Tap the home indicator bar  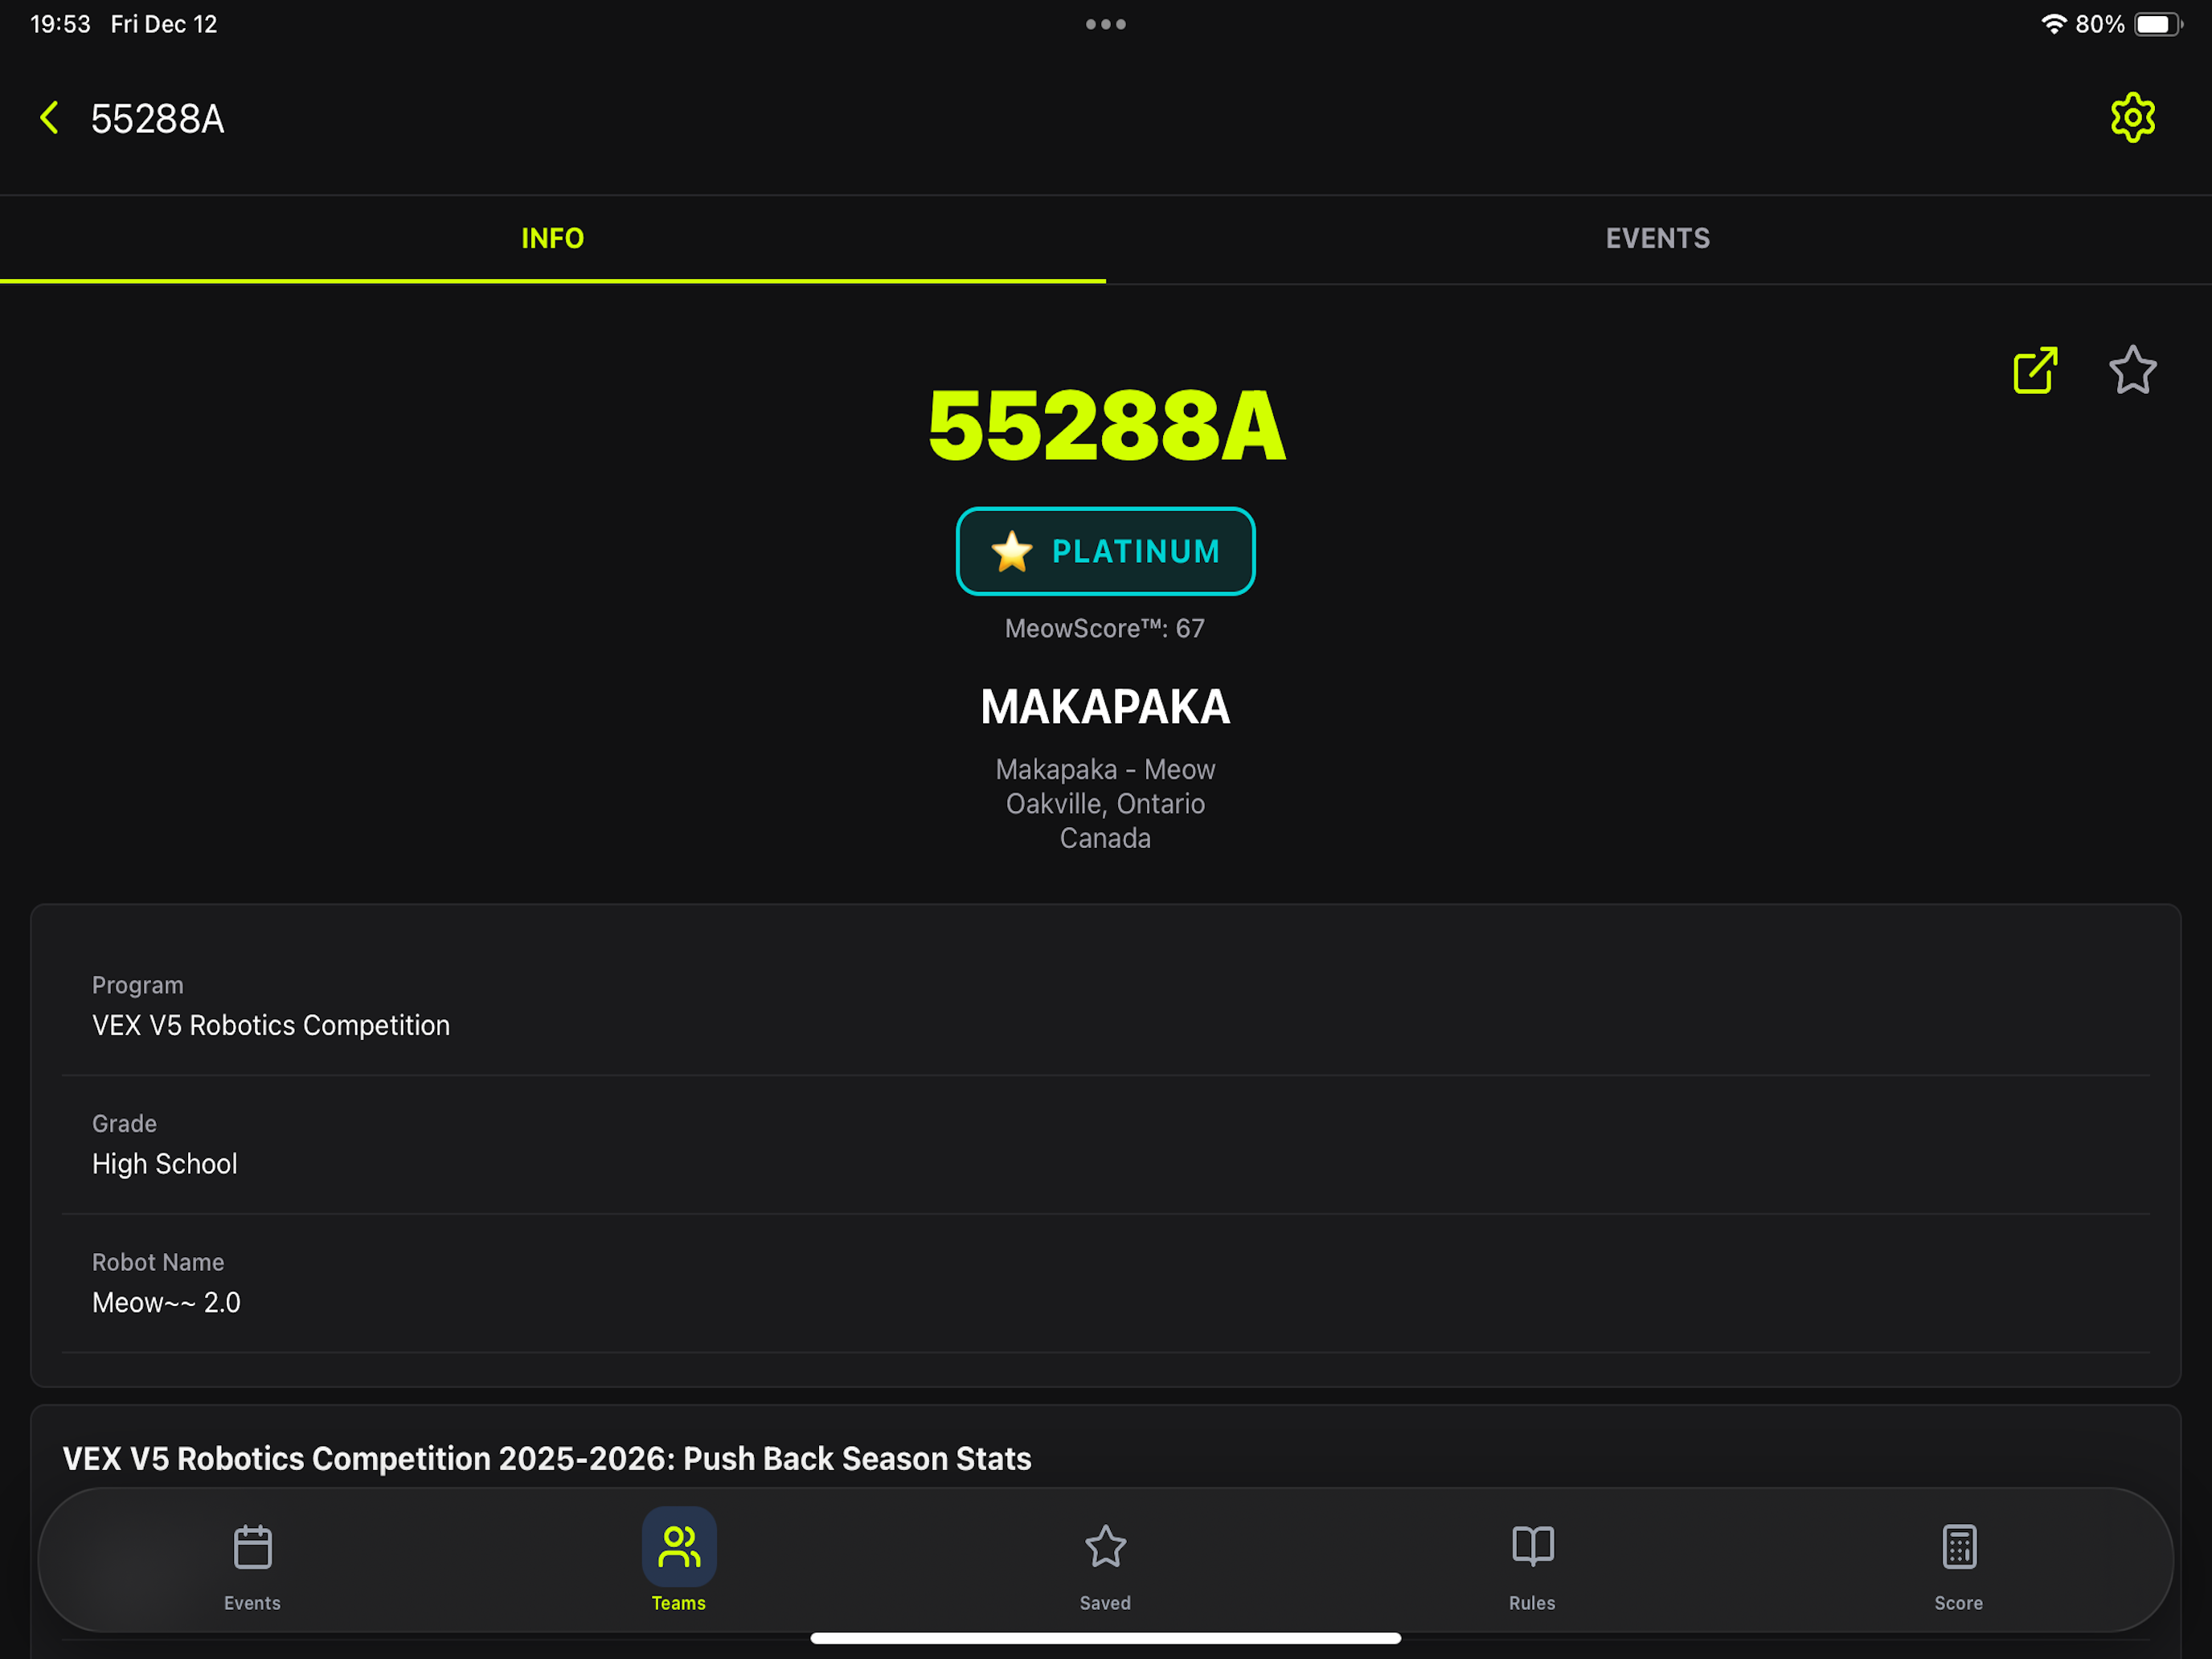[x=1105, y=1638]
